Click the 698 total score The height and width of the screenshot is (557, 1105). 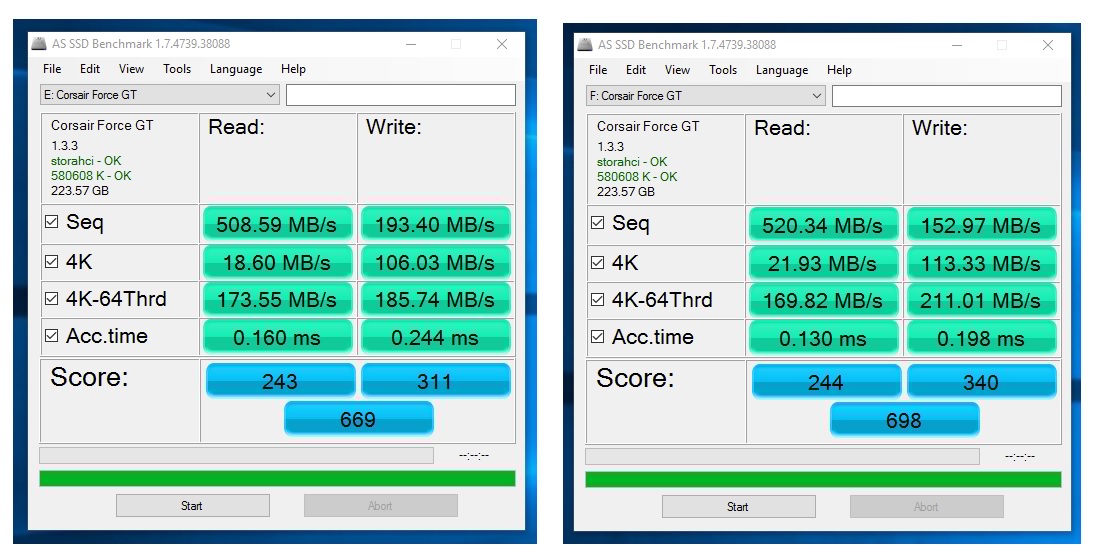click(905, 420)
